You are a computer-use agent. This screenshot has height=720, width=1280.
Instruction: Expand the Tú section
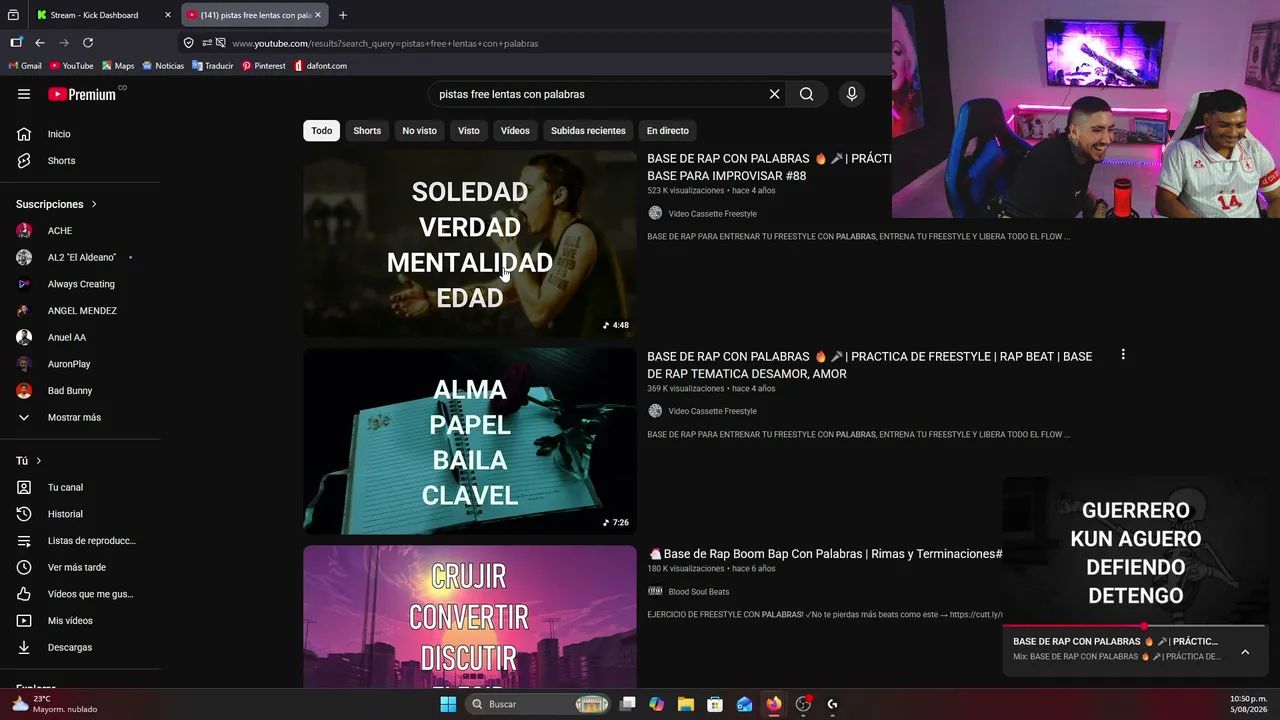[29, 461]
